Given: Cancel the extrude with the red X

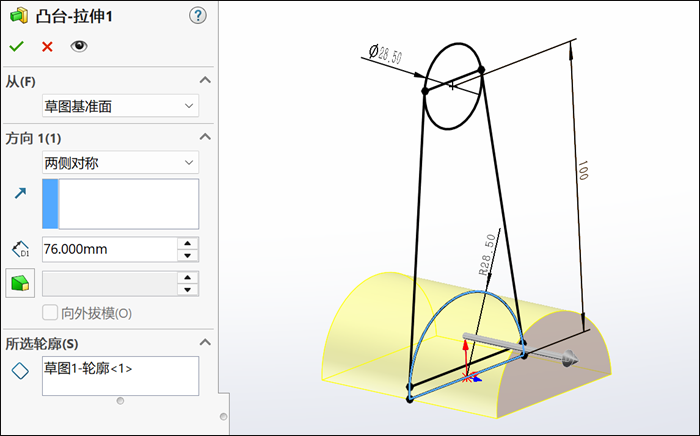Looking at the screenshot, I should click(47, 46).
